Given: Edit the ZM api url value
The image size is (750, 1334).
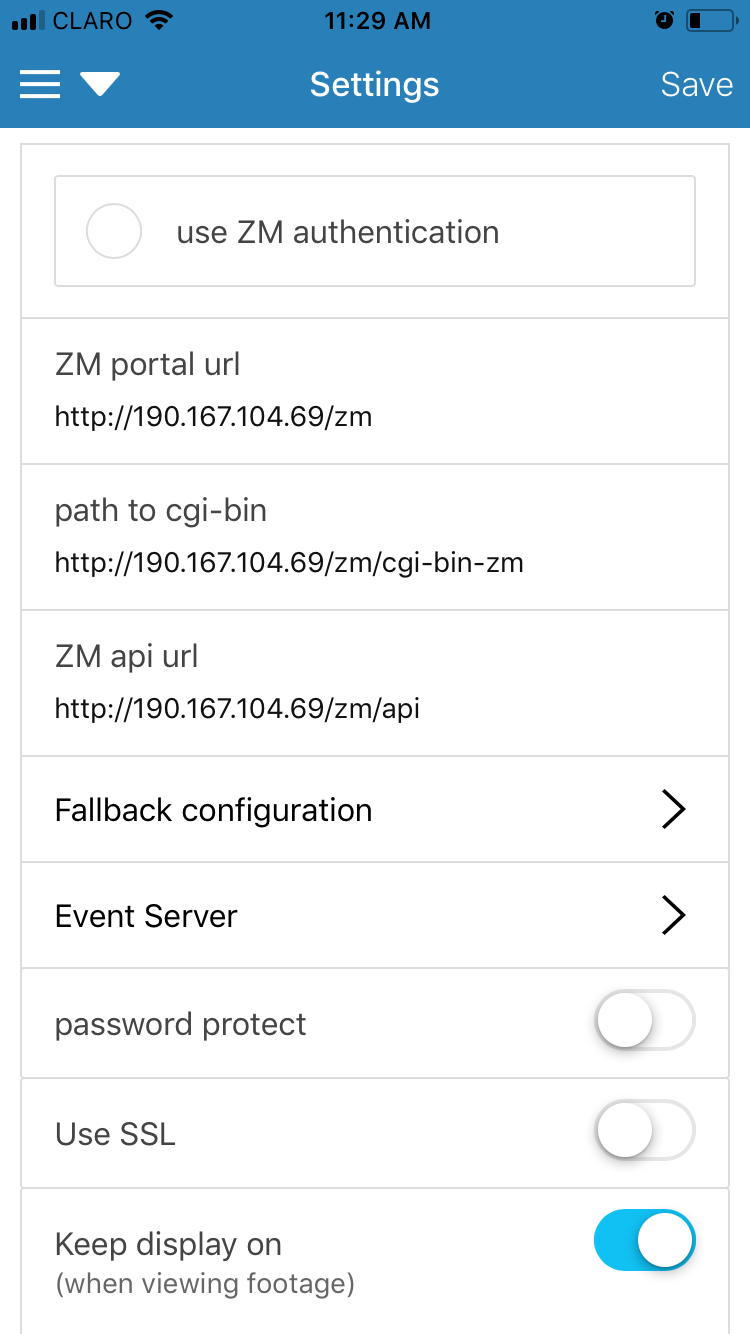Looking at the screenshot, I should click(x=237, y=709).
